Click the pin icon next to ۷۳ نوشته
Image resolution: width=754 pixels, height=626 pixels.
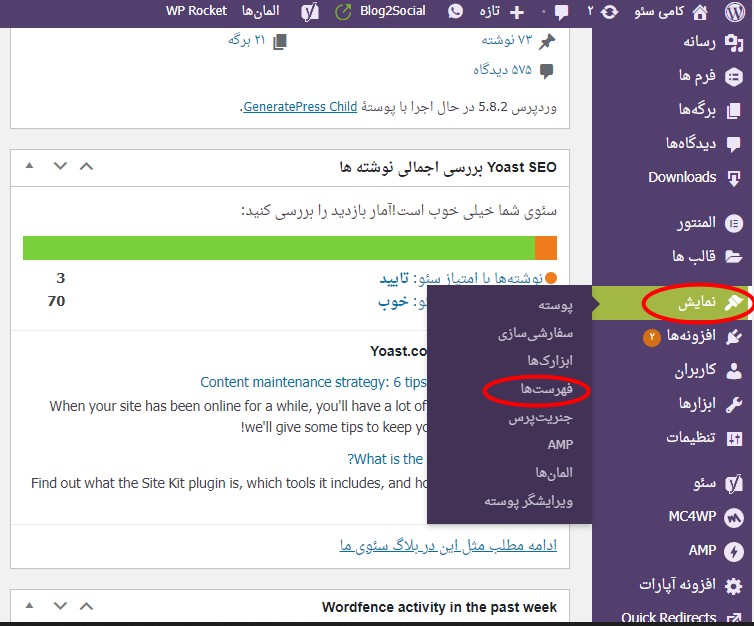tap(547, 42)
